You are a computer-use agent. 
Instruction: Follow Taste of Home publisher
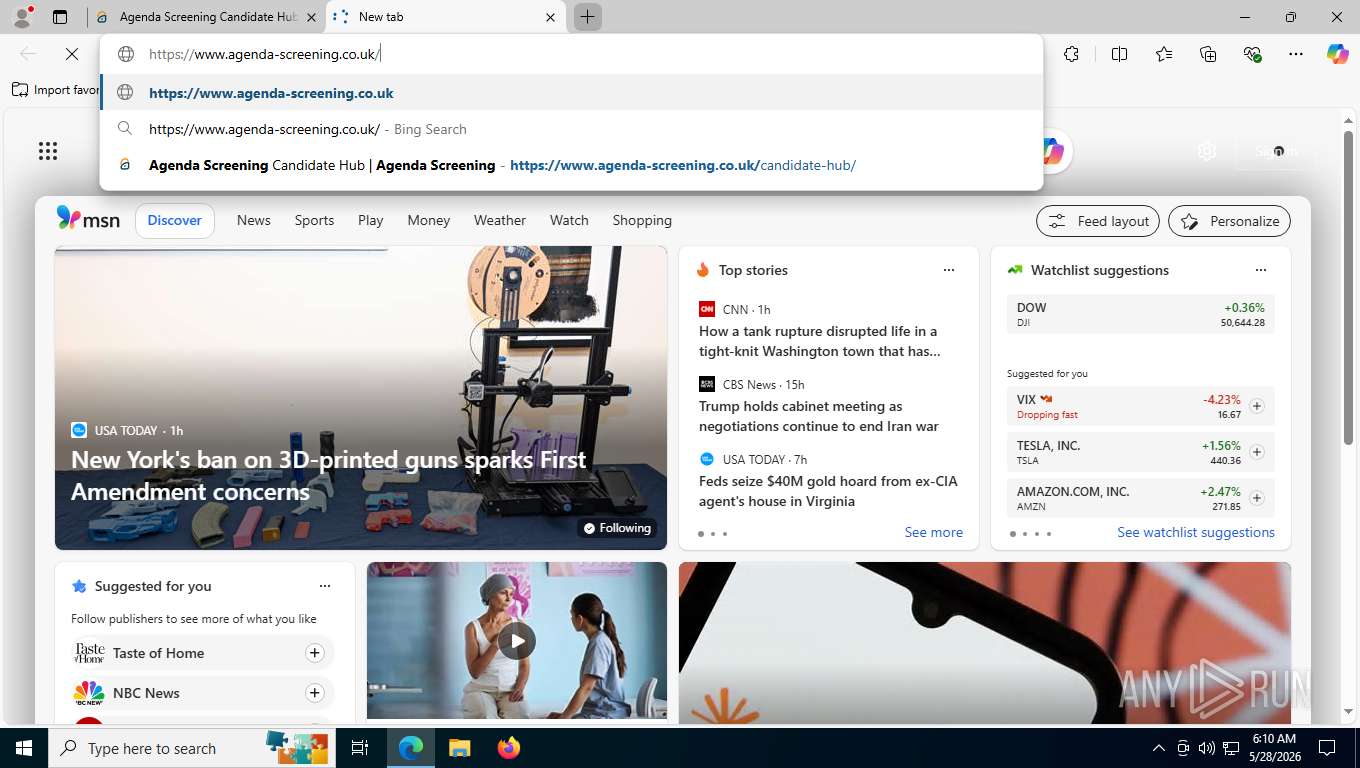(x=314, y=653)
